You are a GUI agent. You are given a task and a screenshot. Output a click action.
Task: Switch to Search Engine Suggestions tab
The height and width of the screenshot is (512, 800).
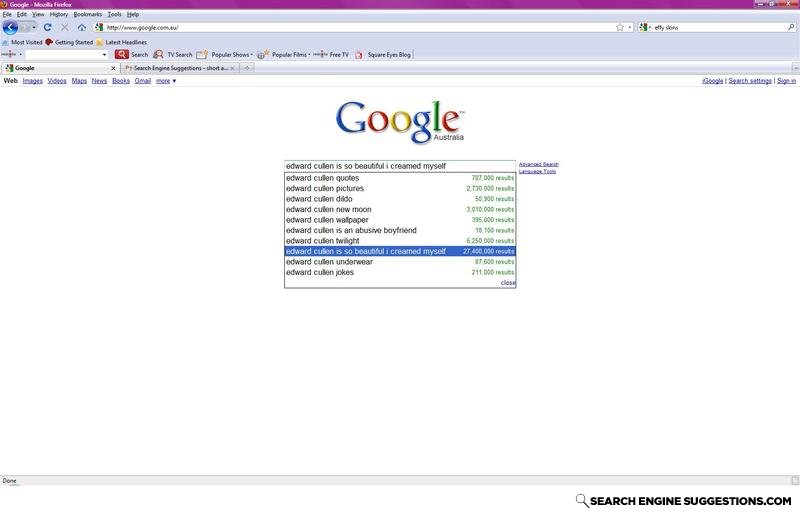tap(180, 68)
